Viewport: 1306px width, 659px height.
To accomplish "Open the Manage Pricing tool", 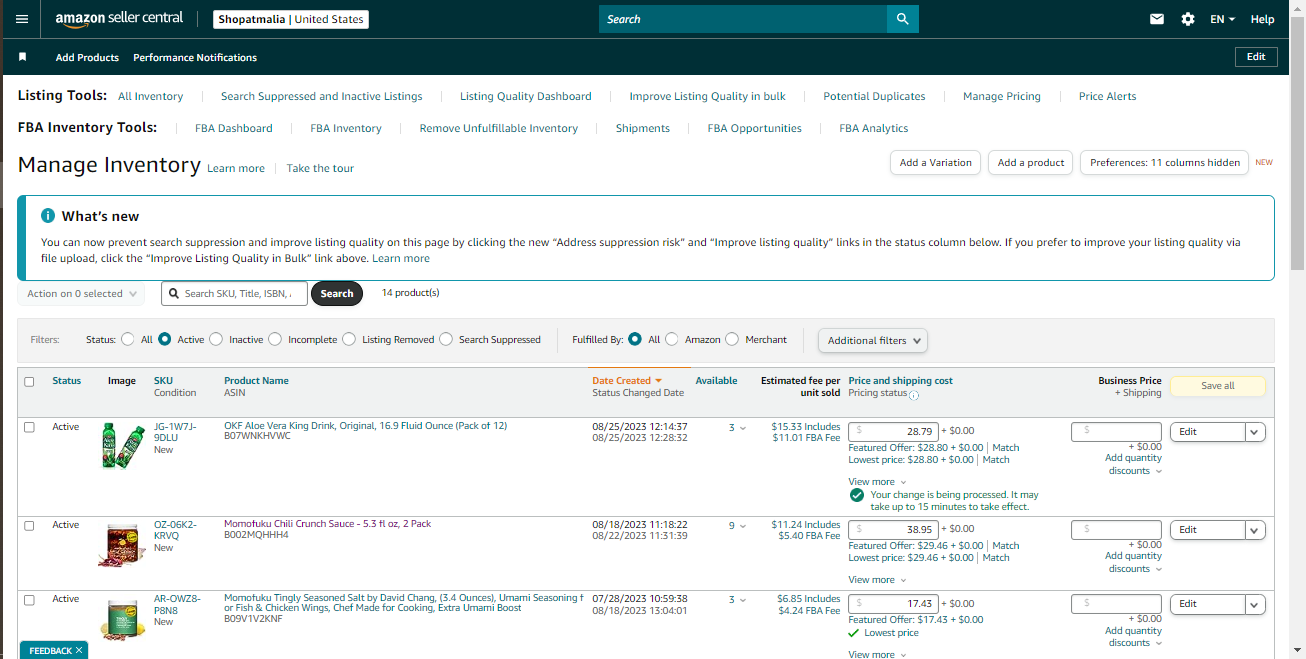I will 1002,96.
